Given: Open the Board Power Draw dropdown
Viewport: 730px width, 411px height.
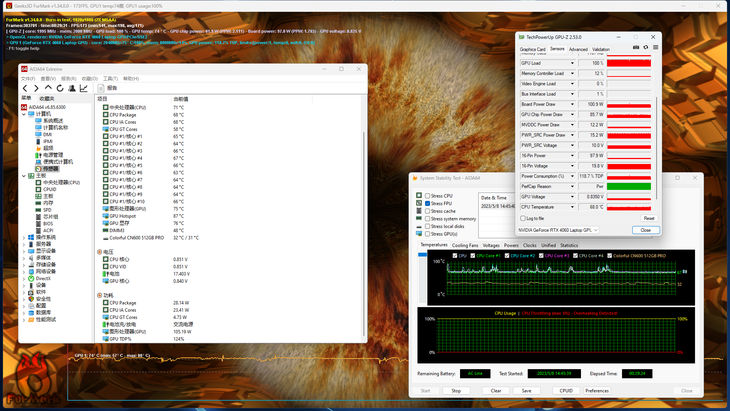Looking at the screenshot, I should pos(572,104).
